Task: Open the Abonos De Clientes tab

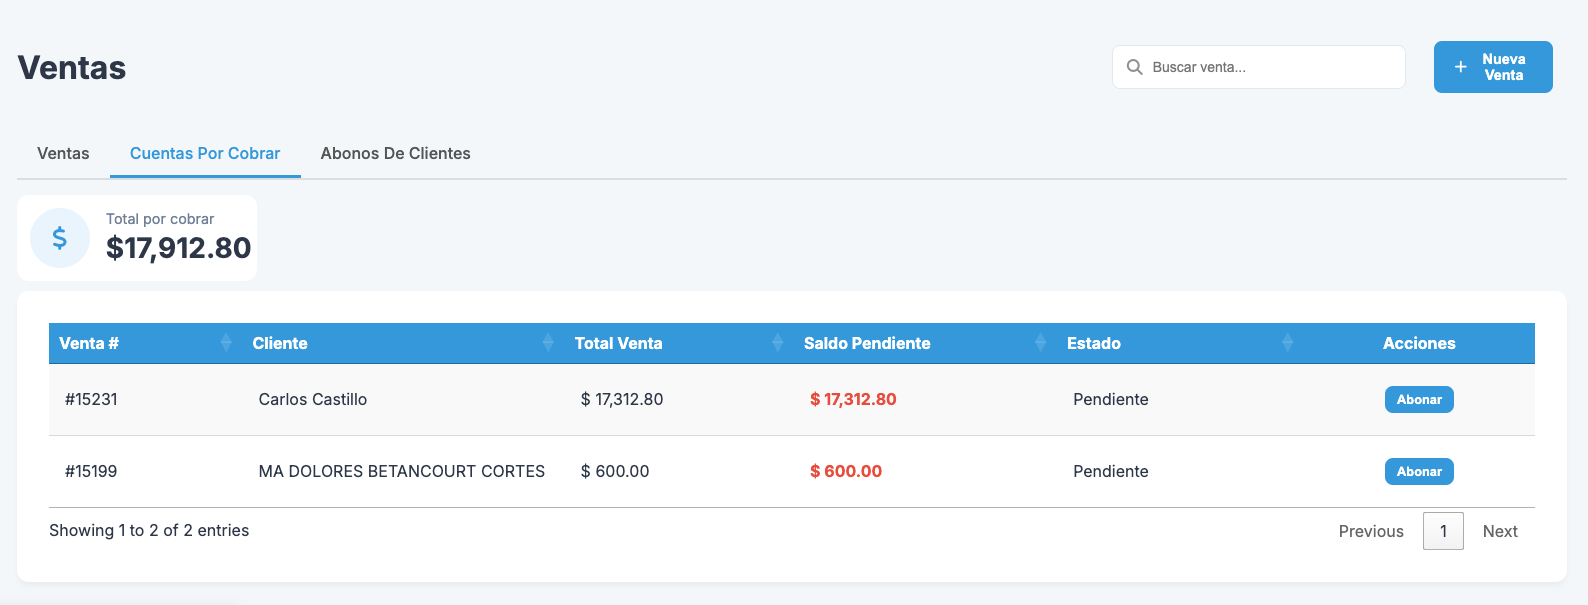Action: (x=395, y=153)
